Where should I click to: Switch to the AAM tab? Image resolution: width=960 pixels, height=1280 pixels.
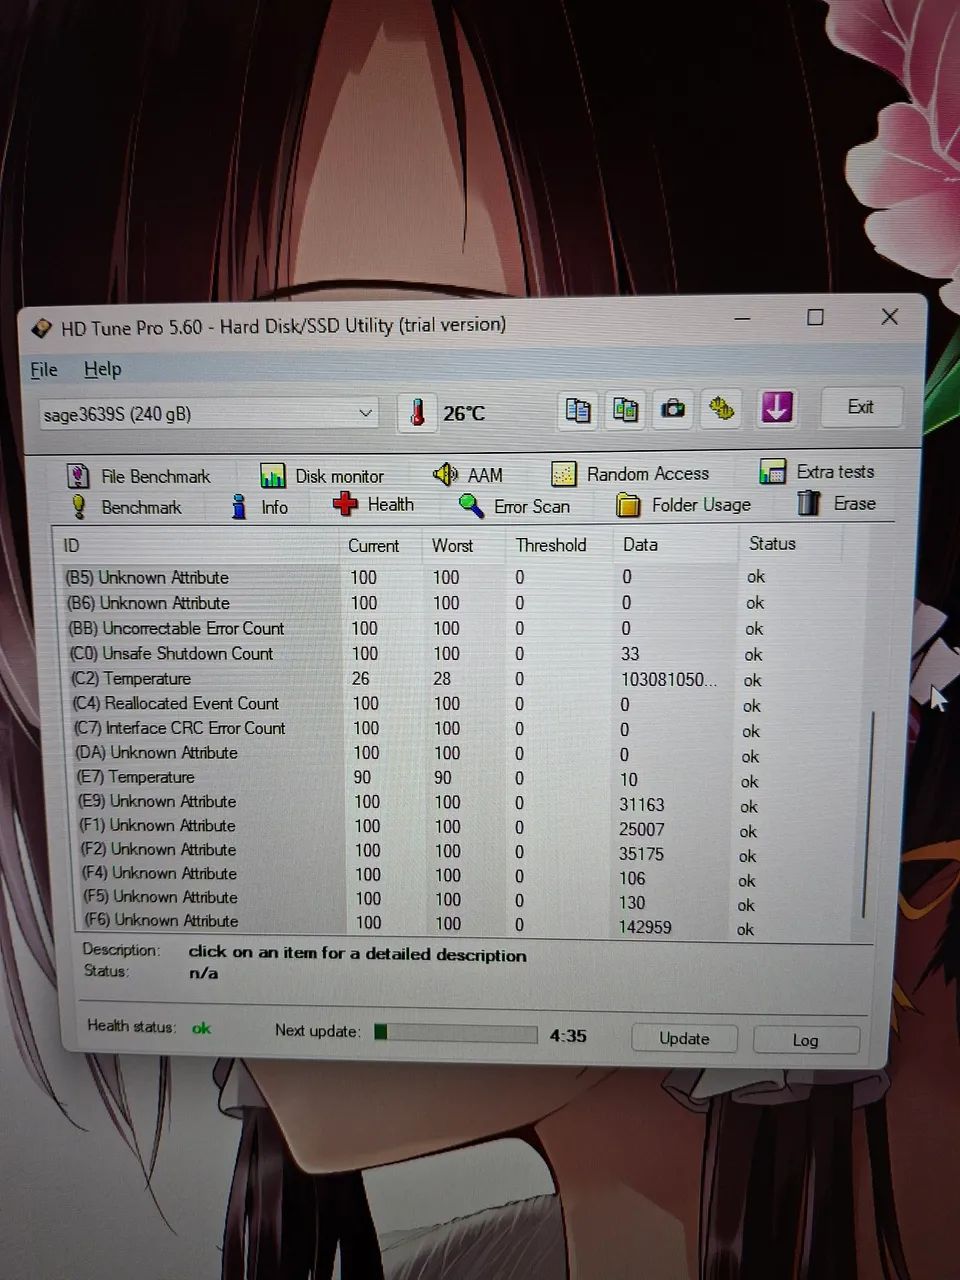click(x=468, y=475)
